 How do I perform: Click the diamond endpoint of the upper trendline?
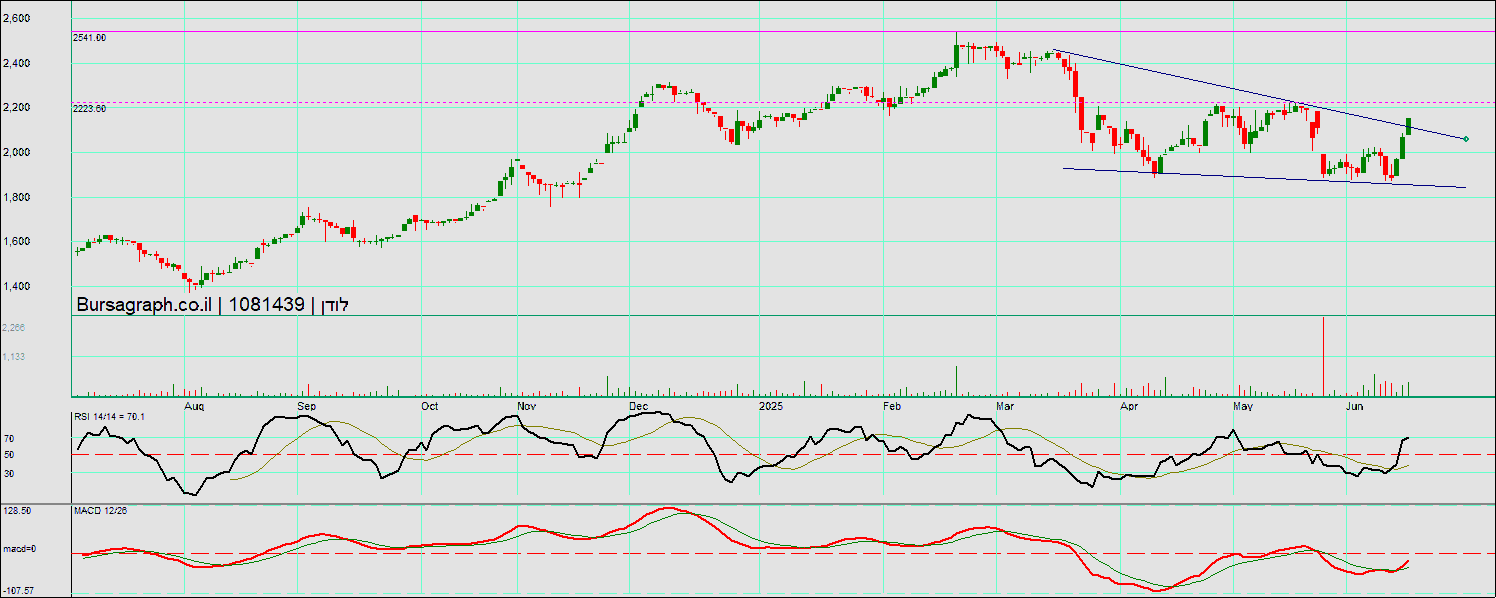1465,139
